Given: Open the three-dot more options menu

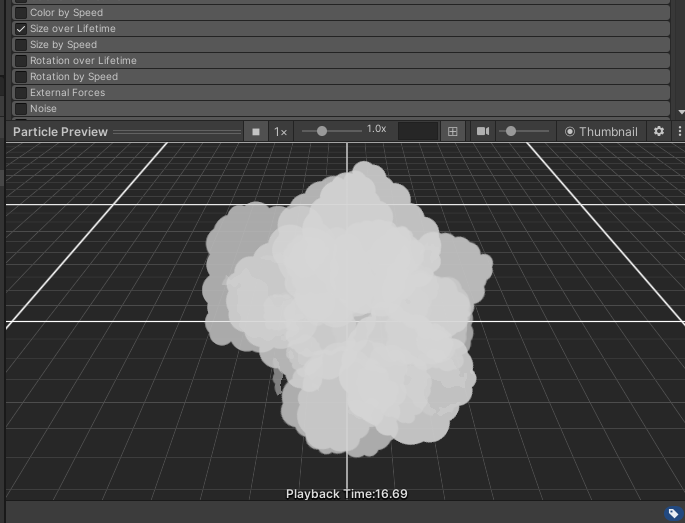Looking at the screenshot, I should [x=679, y=131].
